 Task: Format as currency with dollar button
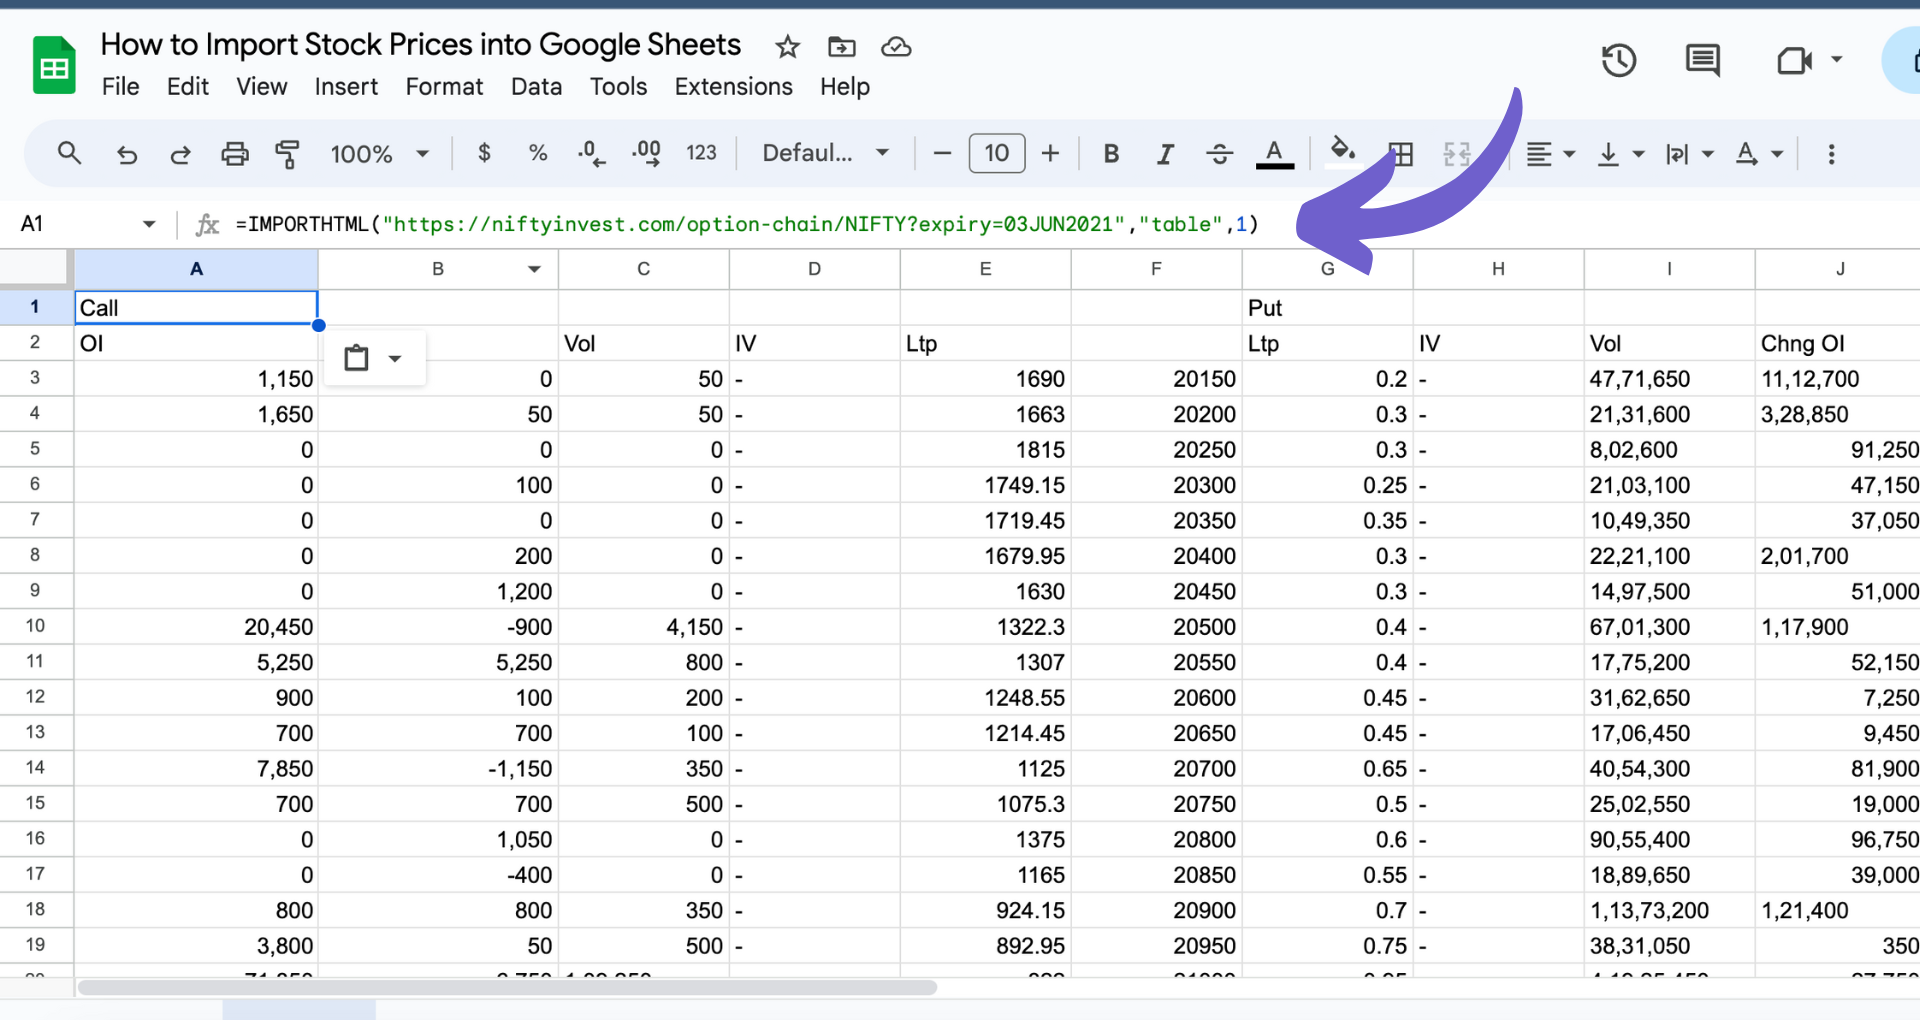point(484,153)
